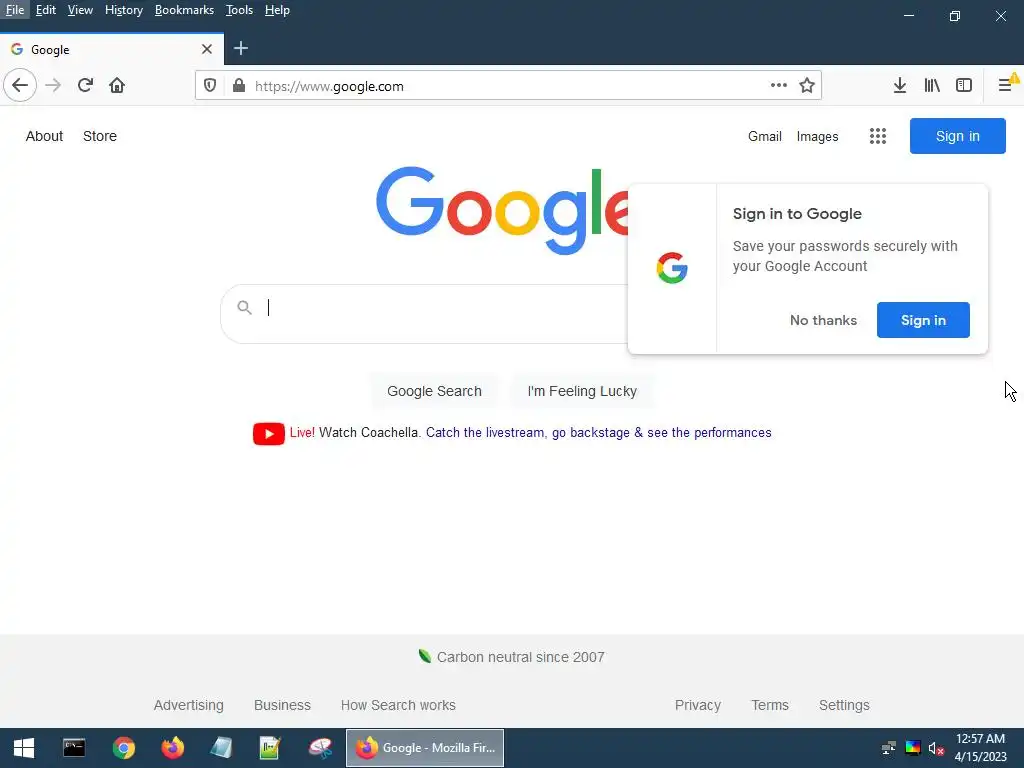The height and width of the screenshot is (768, 1024).
Task: Go back using Firefox back arrow
Action: [x=20, y=86]
